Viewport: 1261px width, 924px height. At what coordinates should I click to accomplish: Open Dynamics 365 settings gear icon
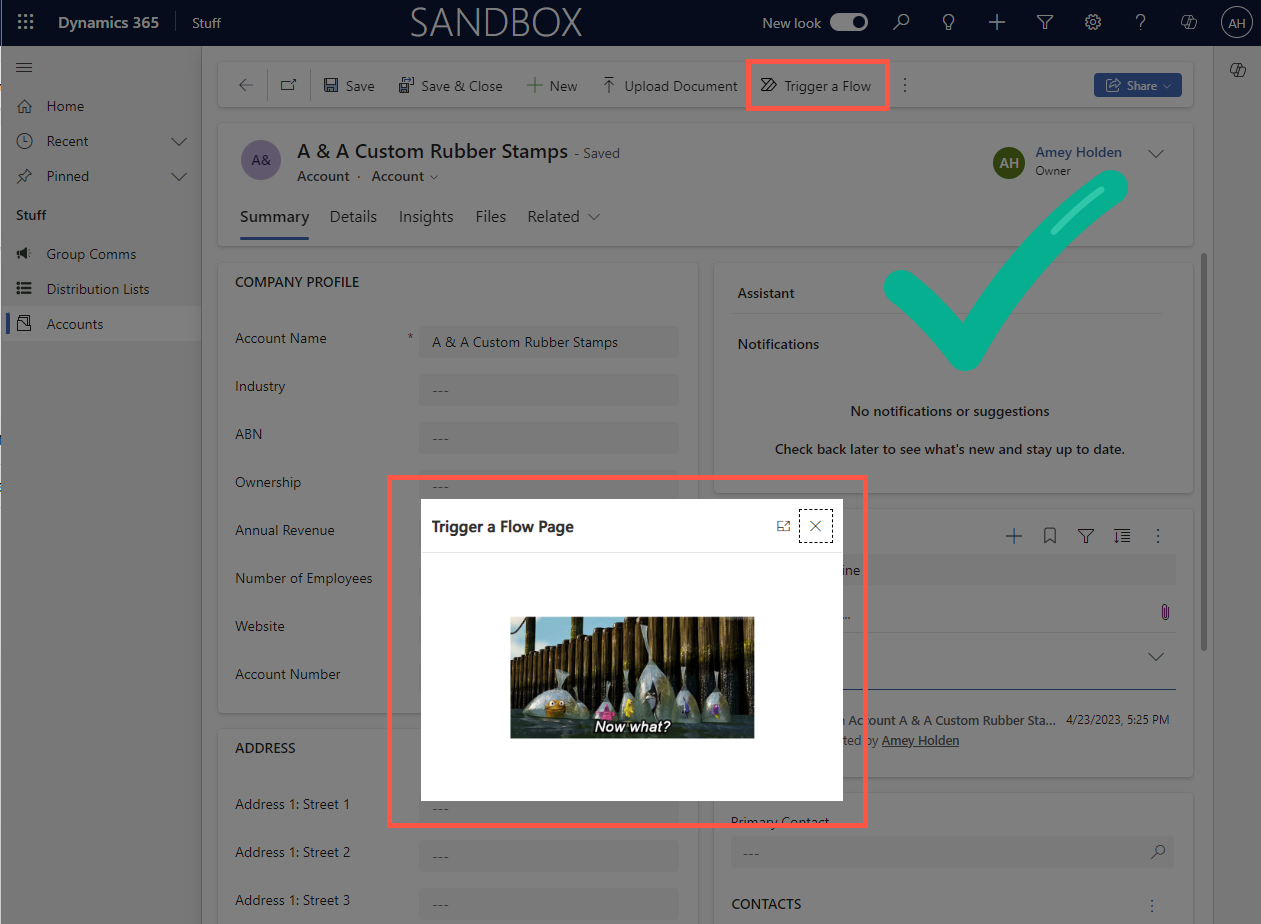click(1092, 22)
